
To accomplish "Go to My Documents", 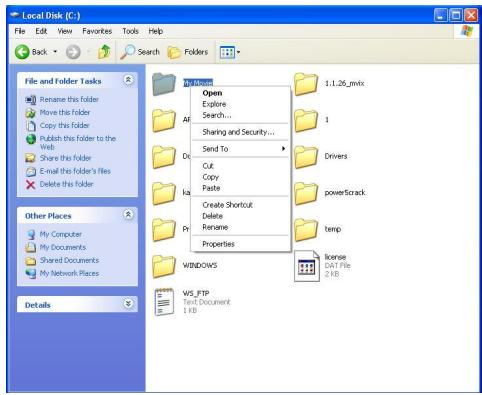I will [63, 247].
